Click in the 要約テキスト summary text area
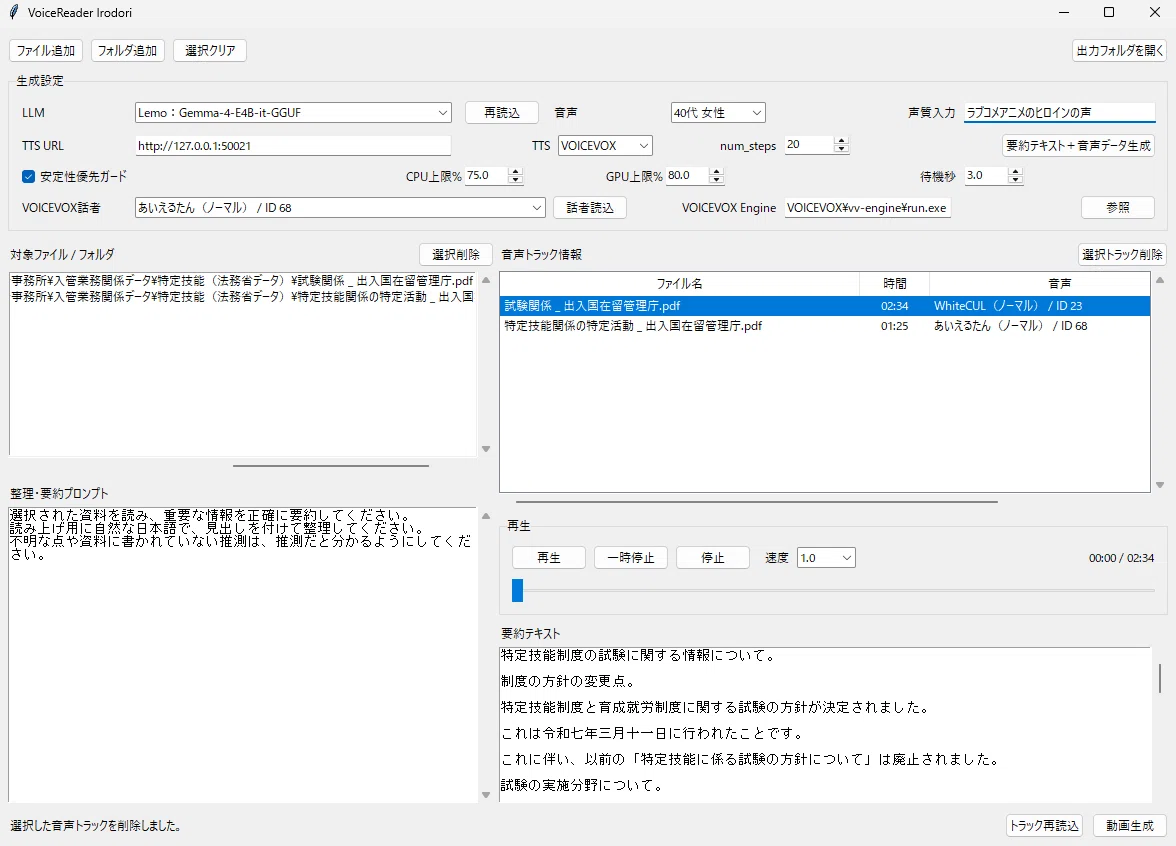The width and height of the screenshot is (1176, 846). click(825, 724)
